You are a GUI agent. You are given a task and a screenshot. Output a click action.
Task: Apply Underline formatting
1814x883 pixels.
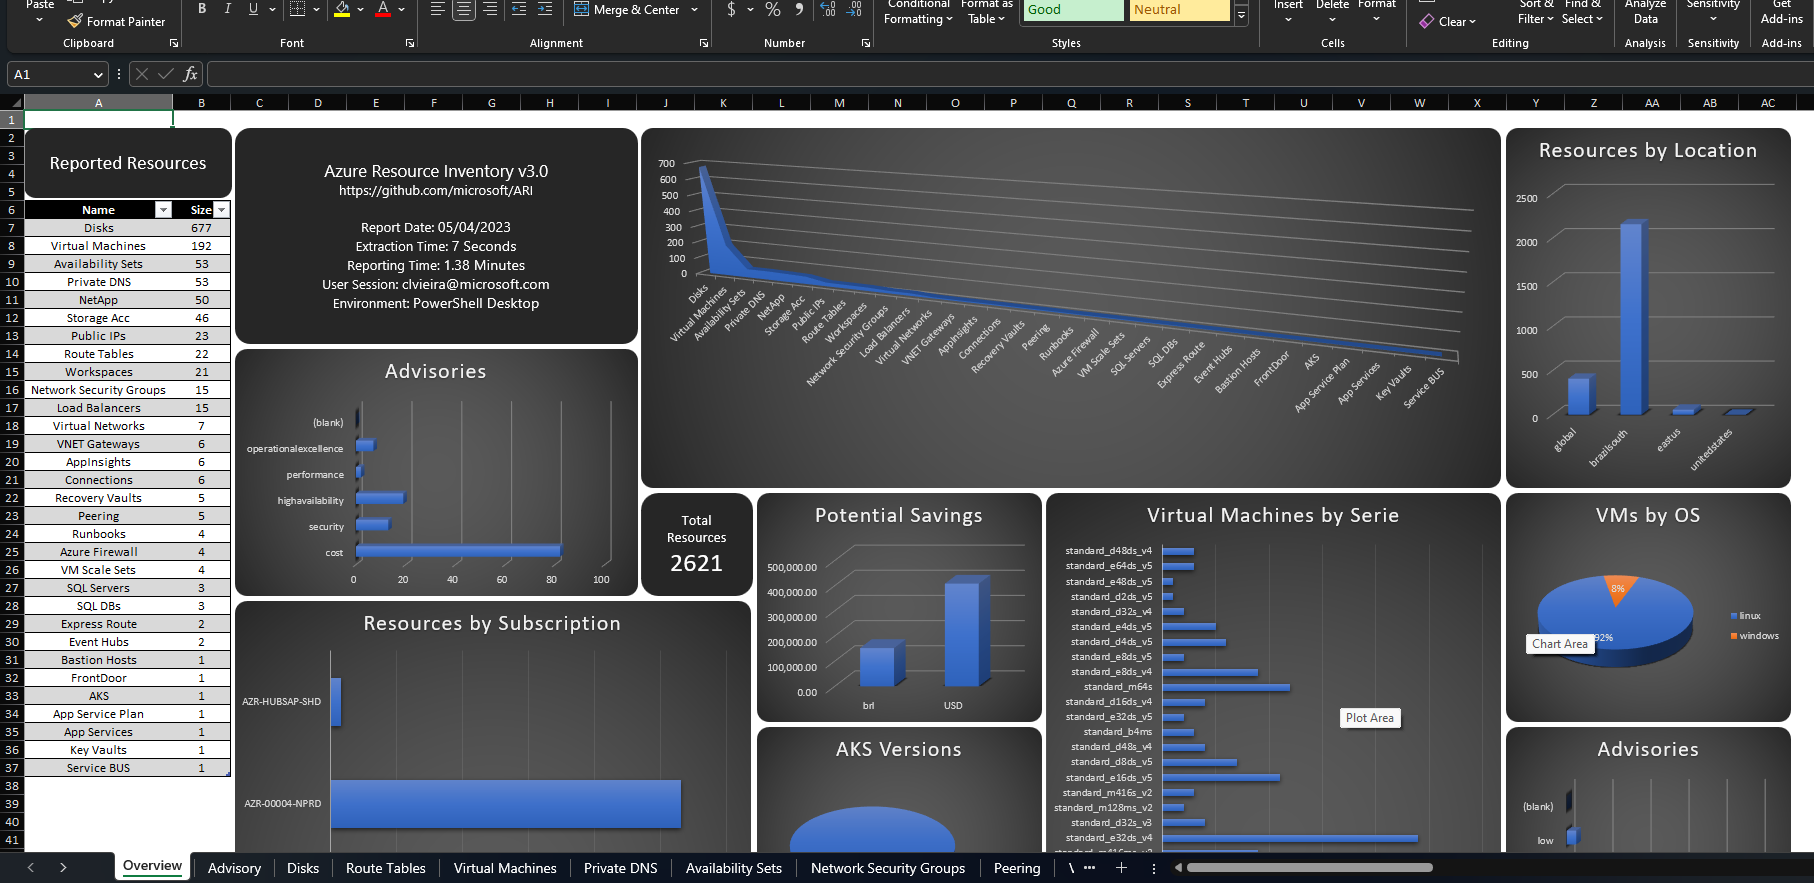coord(253,9)
